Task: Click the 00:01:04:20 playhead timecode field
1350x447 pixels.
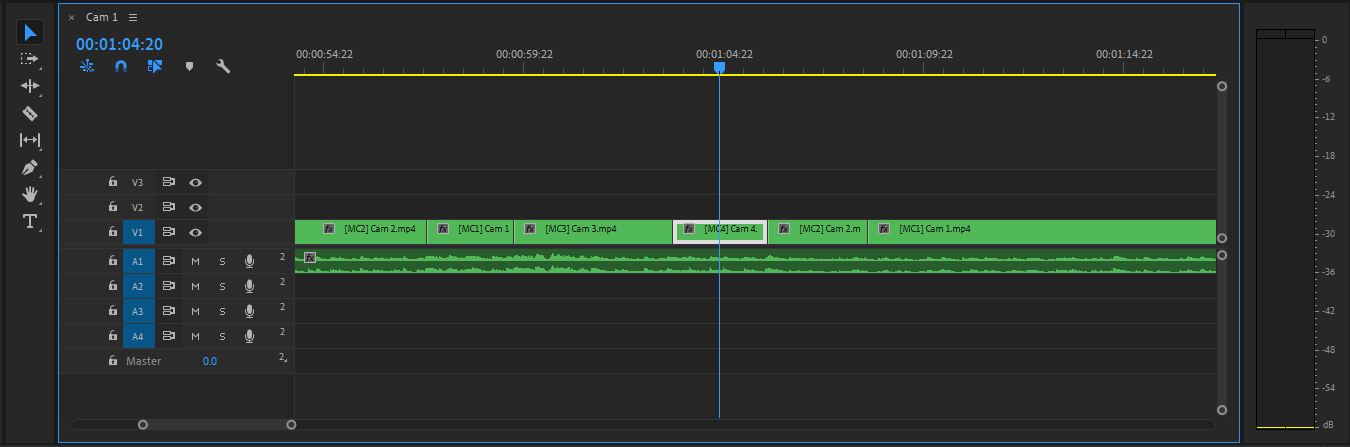Action: coord(119,44)
